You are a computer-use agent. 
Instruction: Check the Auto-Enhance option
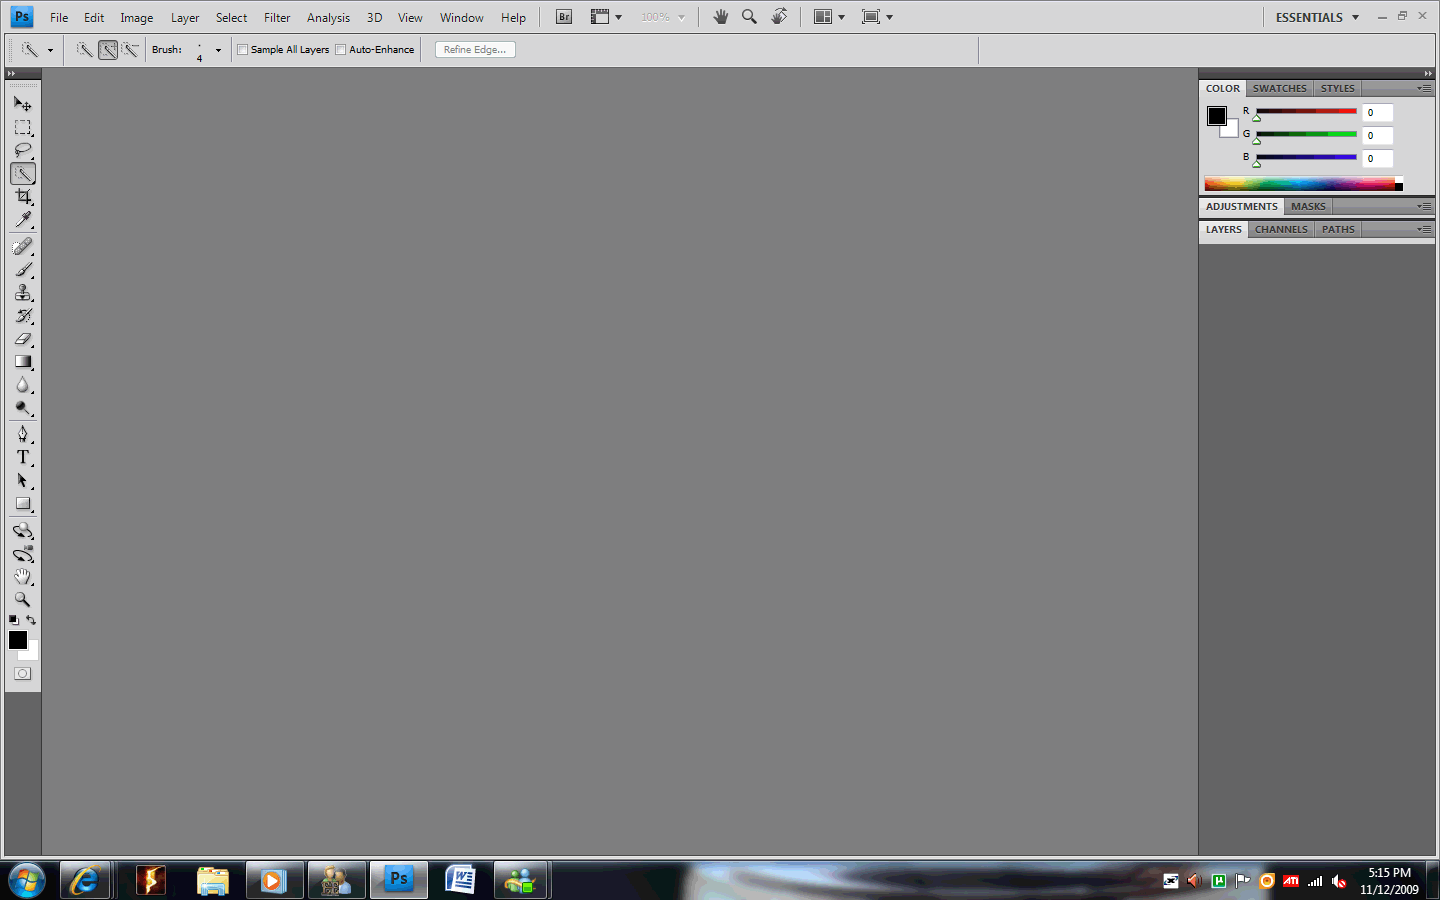click(x=341, y=50)
